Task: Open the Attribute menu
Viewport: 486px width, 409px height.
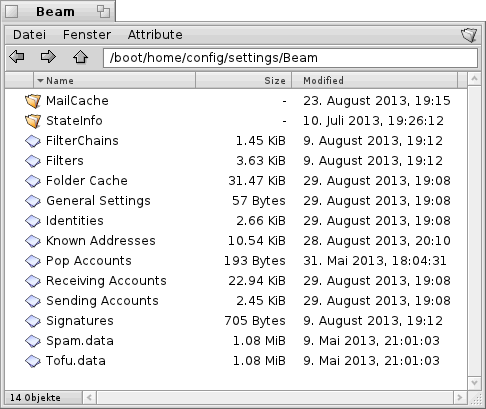Action: point(155,35)
